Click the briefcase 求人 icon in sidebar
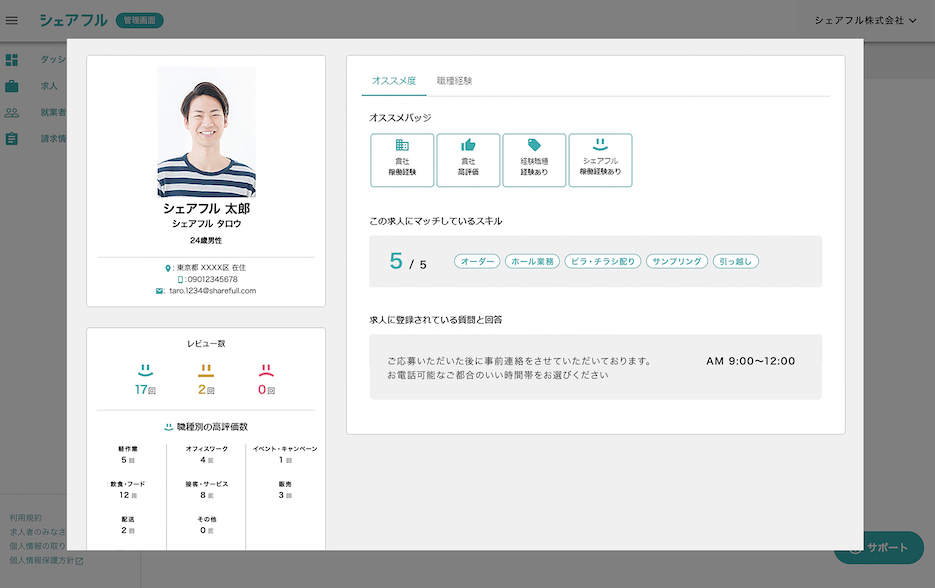935x588 pixels. pos(11,86)
